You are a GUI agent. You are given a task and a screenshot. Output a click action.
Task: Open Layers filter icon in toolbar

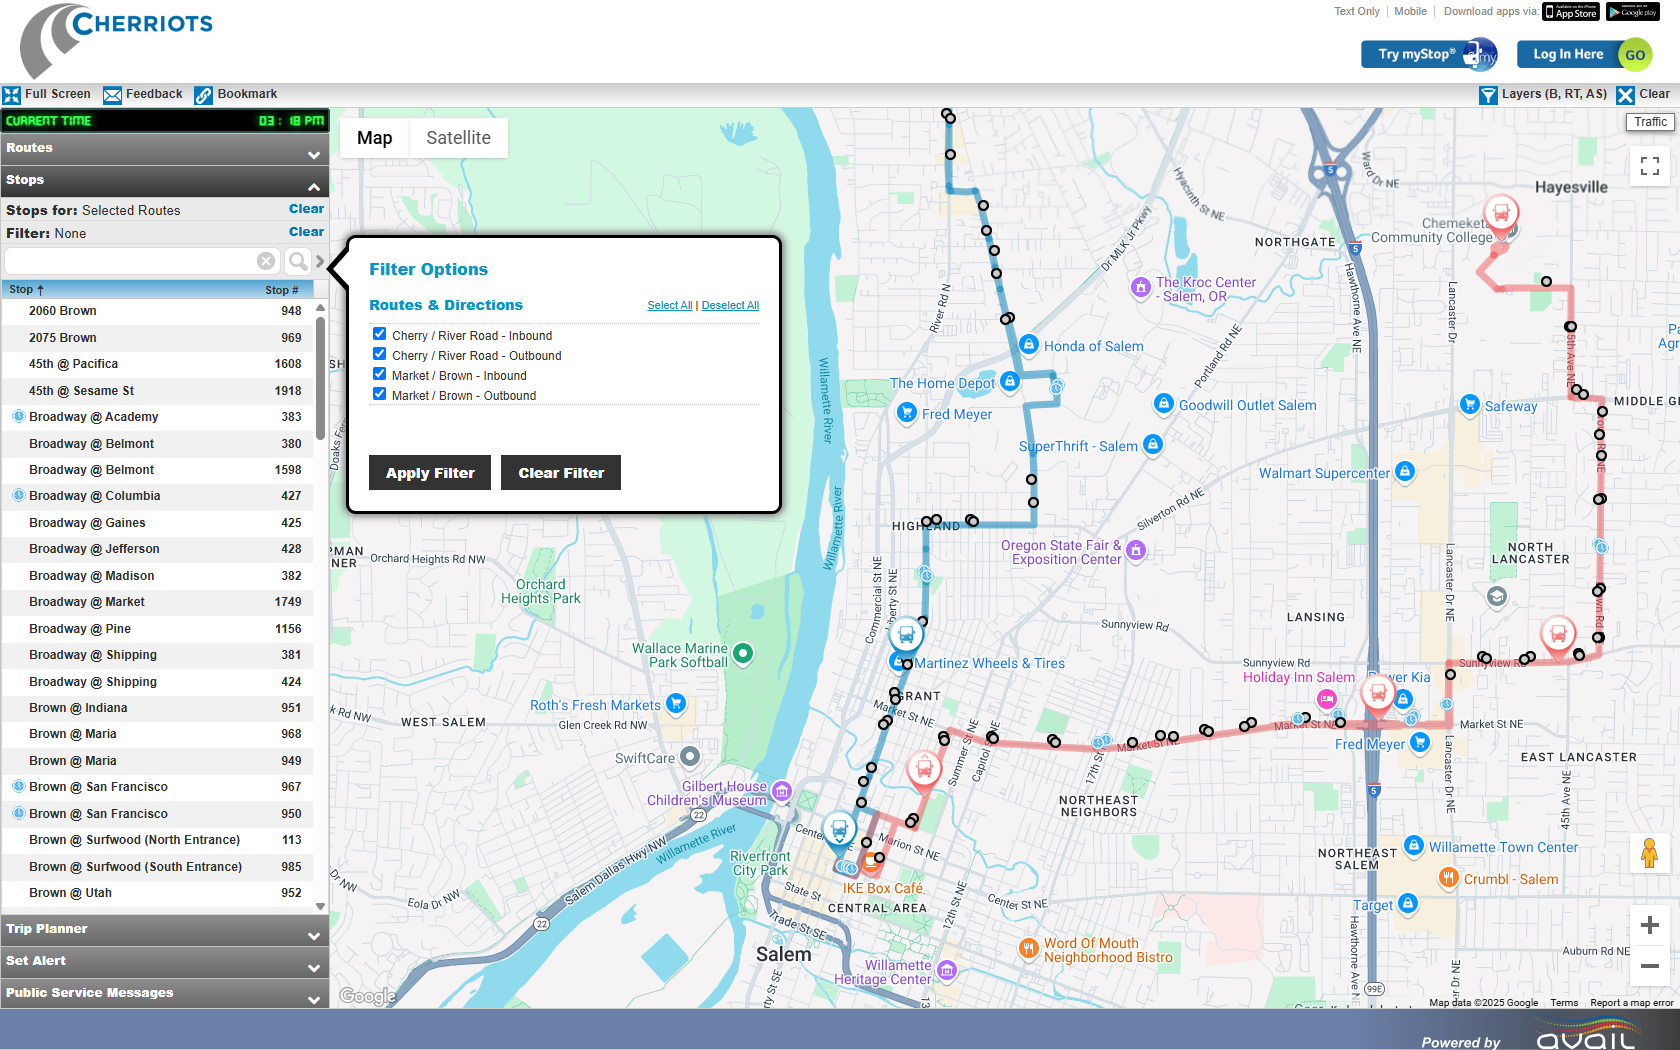coord(1488,95)
